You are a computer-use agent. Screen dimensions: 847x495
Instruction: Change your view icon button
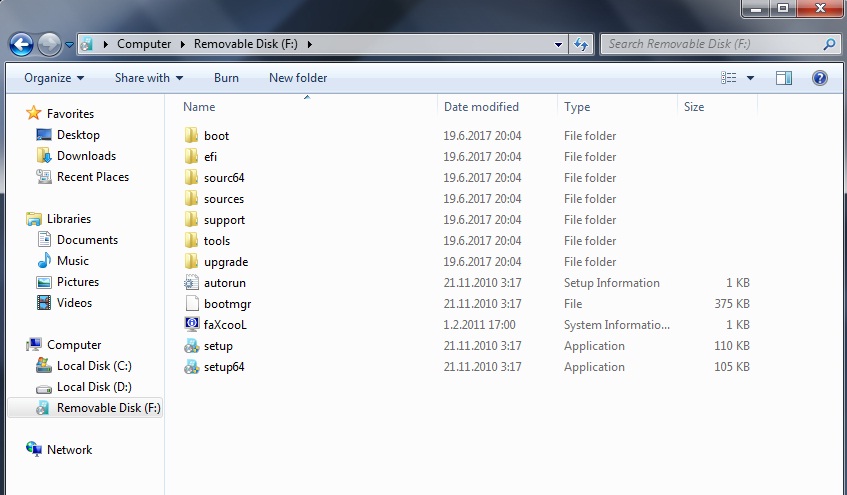tap(728, 78)
